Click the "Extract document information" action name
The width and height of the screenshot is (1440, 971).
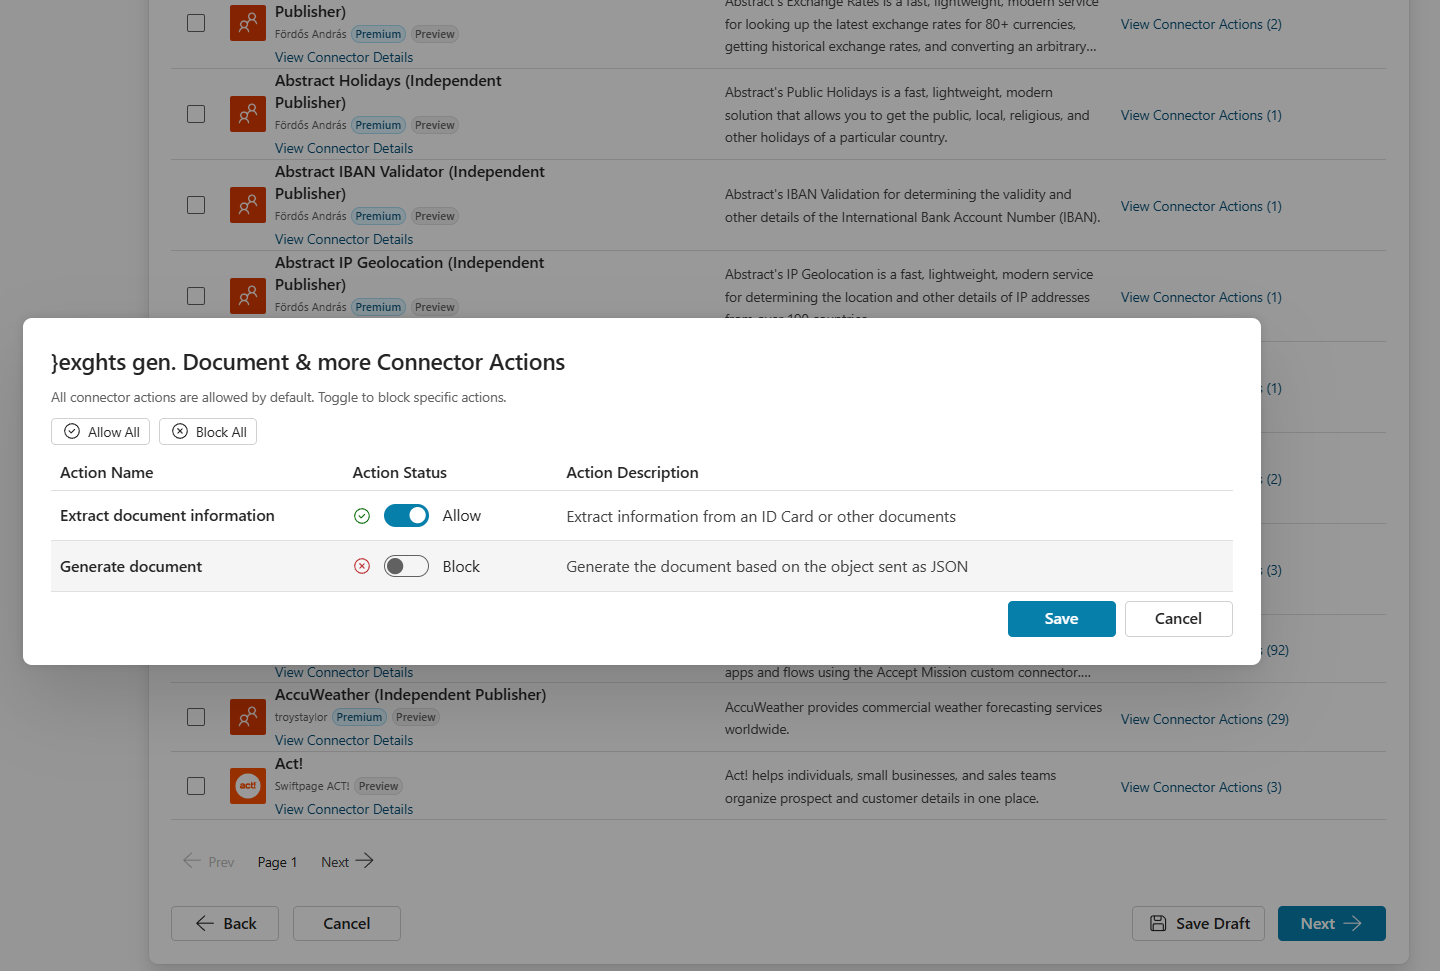tap(167, 516)
